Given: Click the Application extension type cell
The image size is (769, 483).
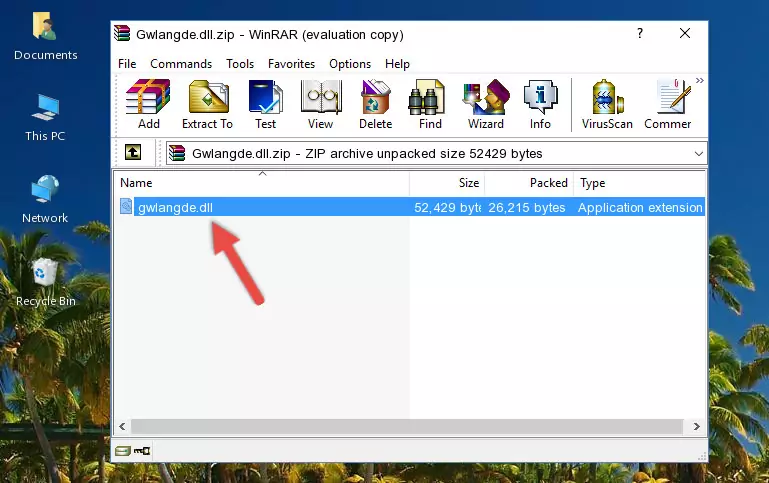Looking at the screenshot, I should (x=640, y=207).
